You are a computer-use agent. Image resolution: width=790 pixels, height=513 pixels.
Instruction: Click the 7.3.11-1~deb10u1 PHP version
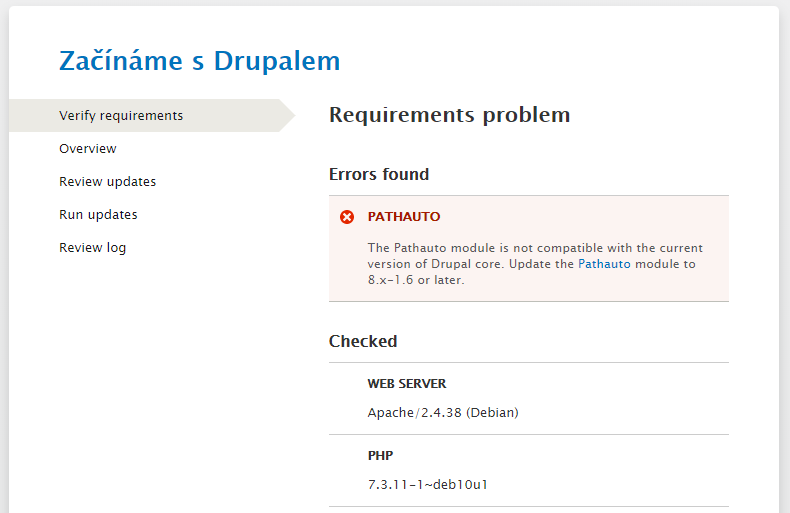pyautogui.click(x=428, y=485)
